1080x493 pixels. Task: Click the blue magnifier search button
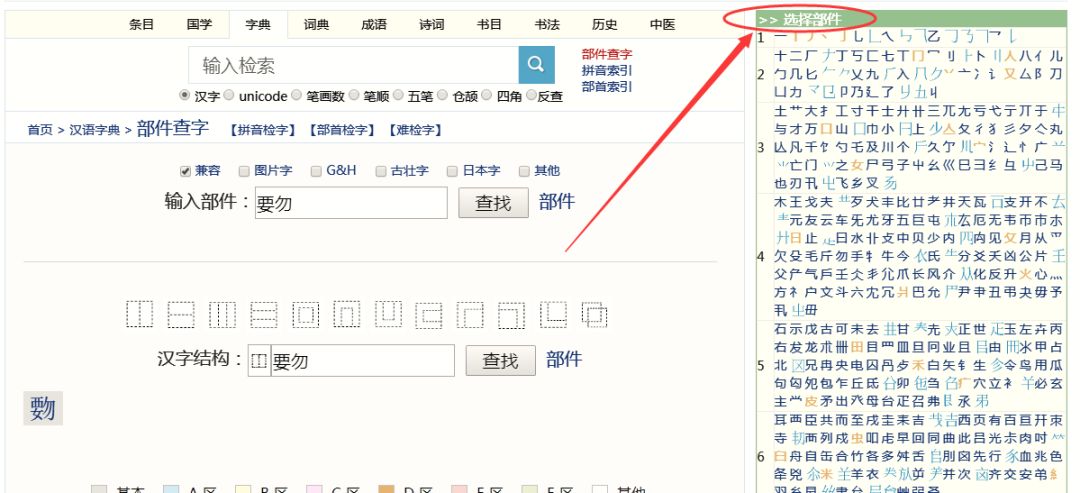coord(535,65)
